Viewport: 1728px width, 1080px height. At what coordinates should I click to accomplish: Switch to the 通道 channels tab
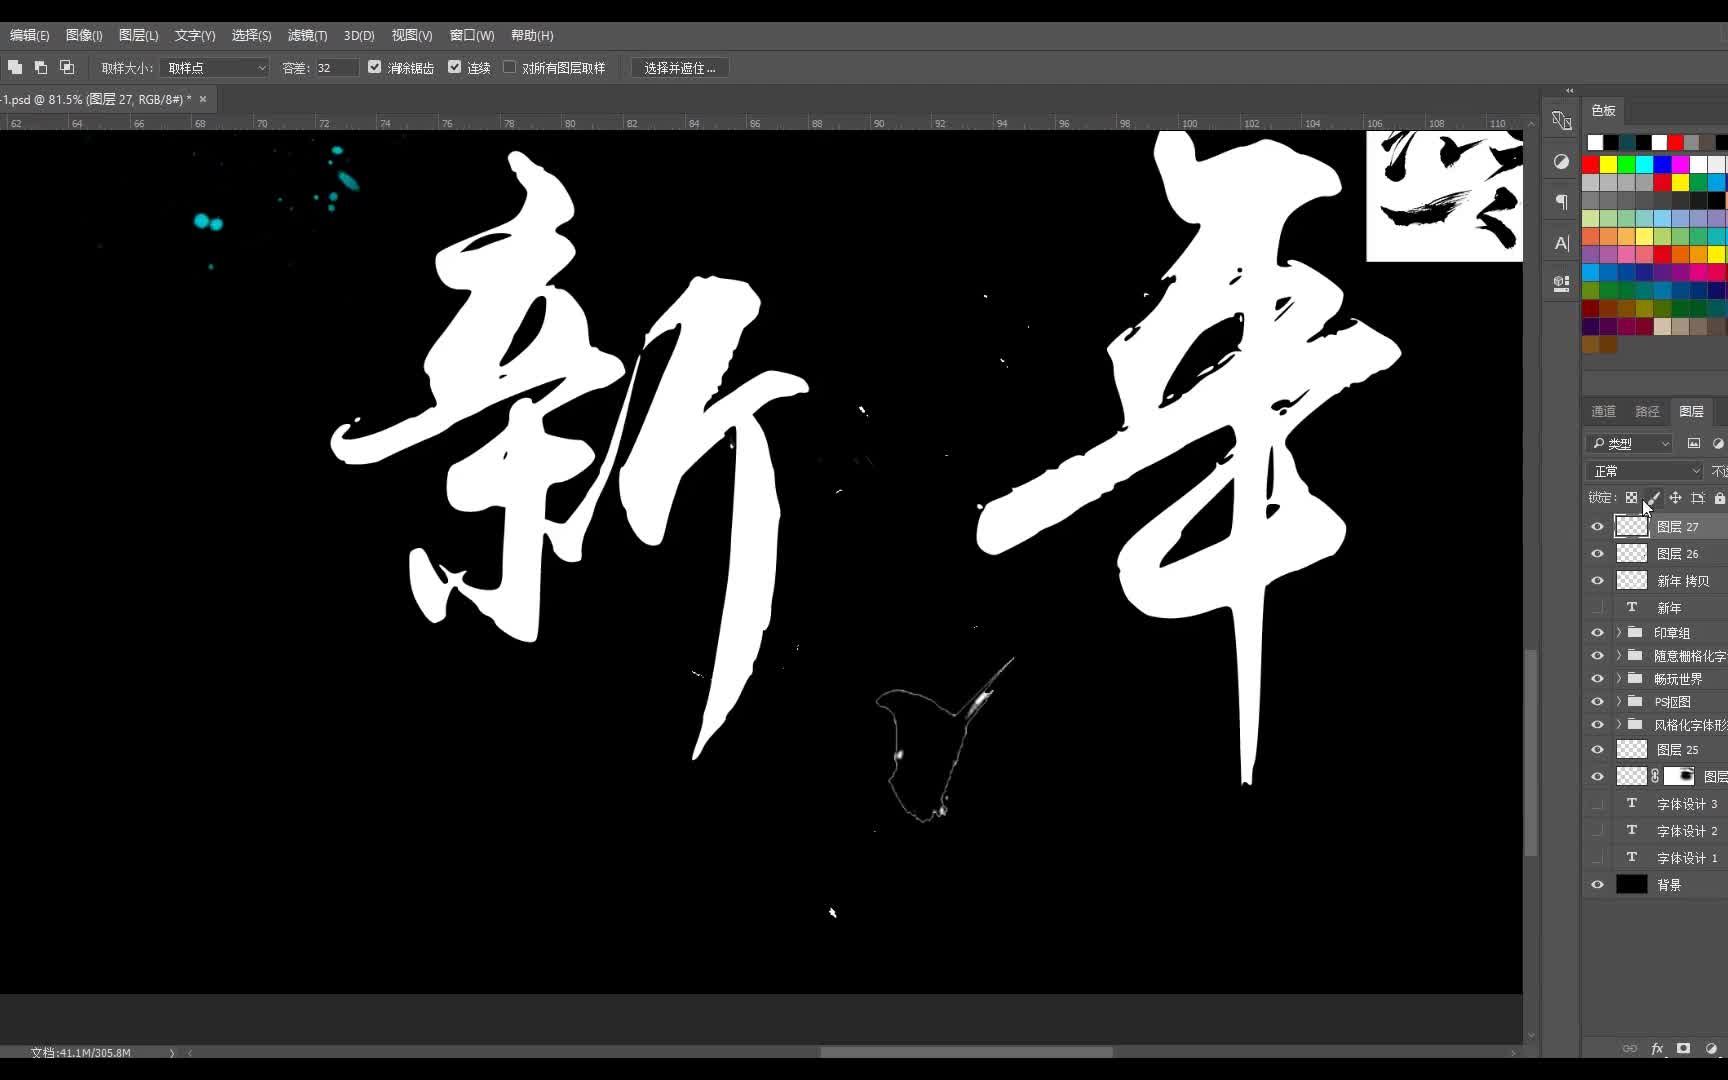1603,410
